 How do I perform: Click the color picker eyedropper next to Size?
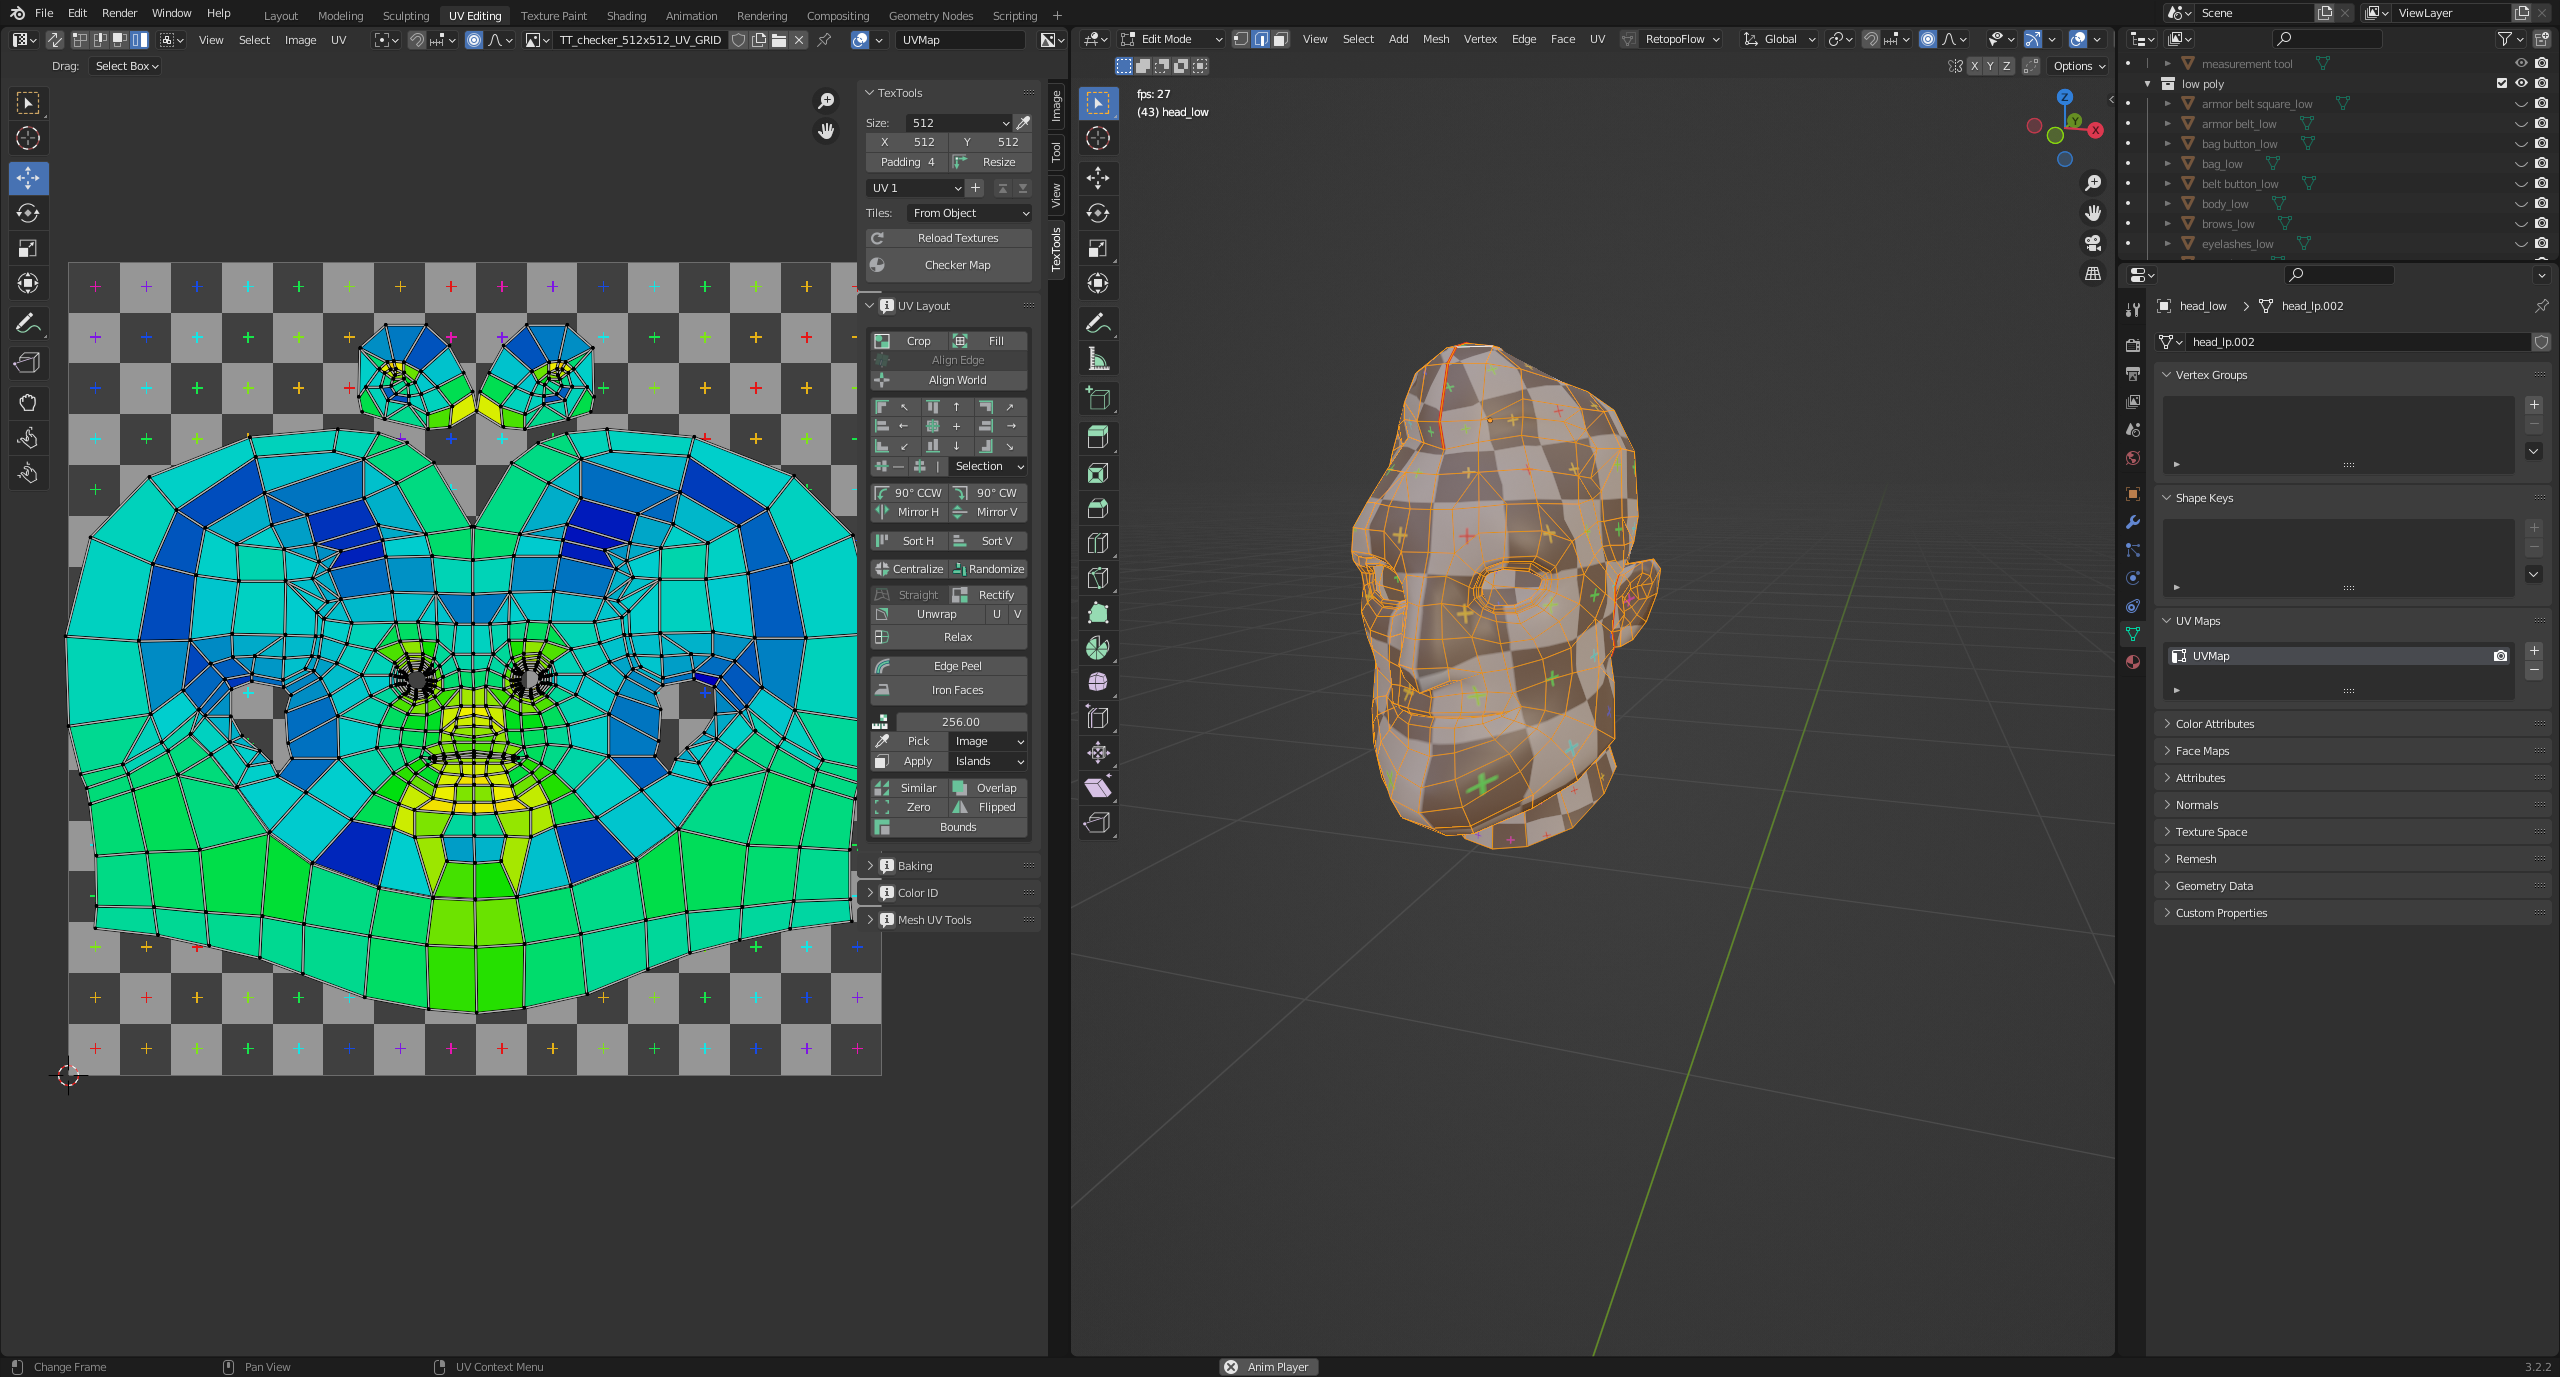click(x=1023, y=123)
